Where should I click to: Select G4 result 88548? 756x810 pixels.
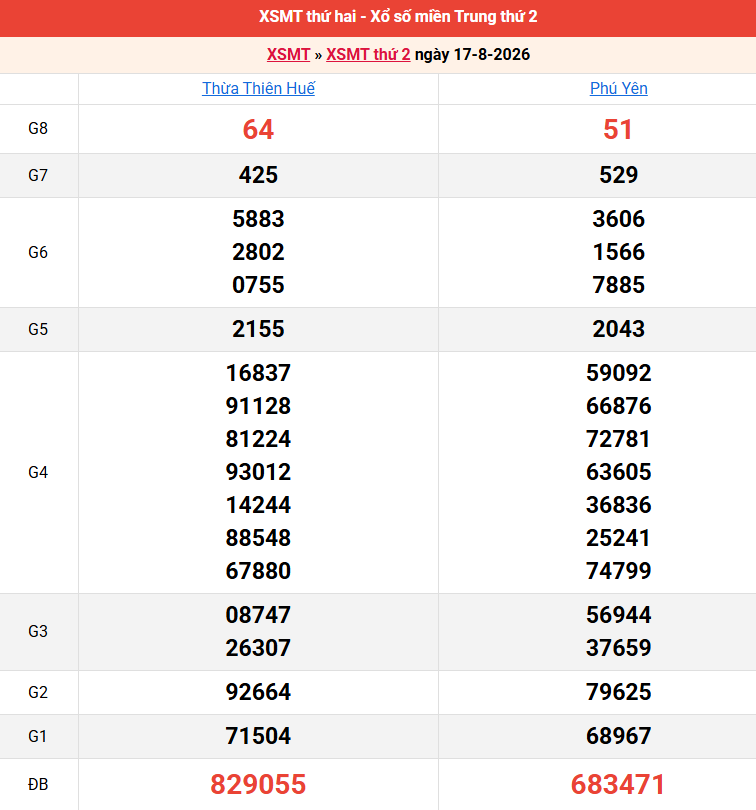point(258,538)
